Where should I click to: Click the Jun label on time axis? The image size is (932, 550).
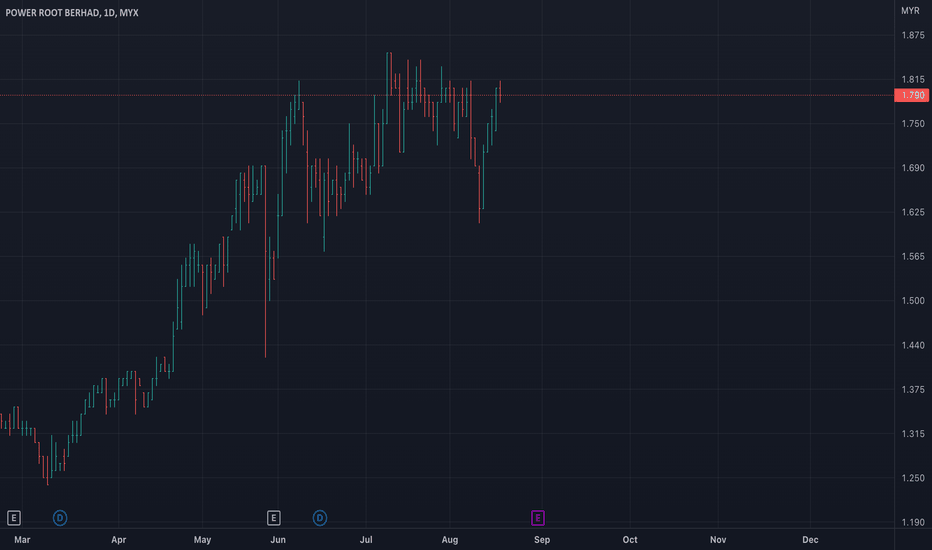(278, 540)
